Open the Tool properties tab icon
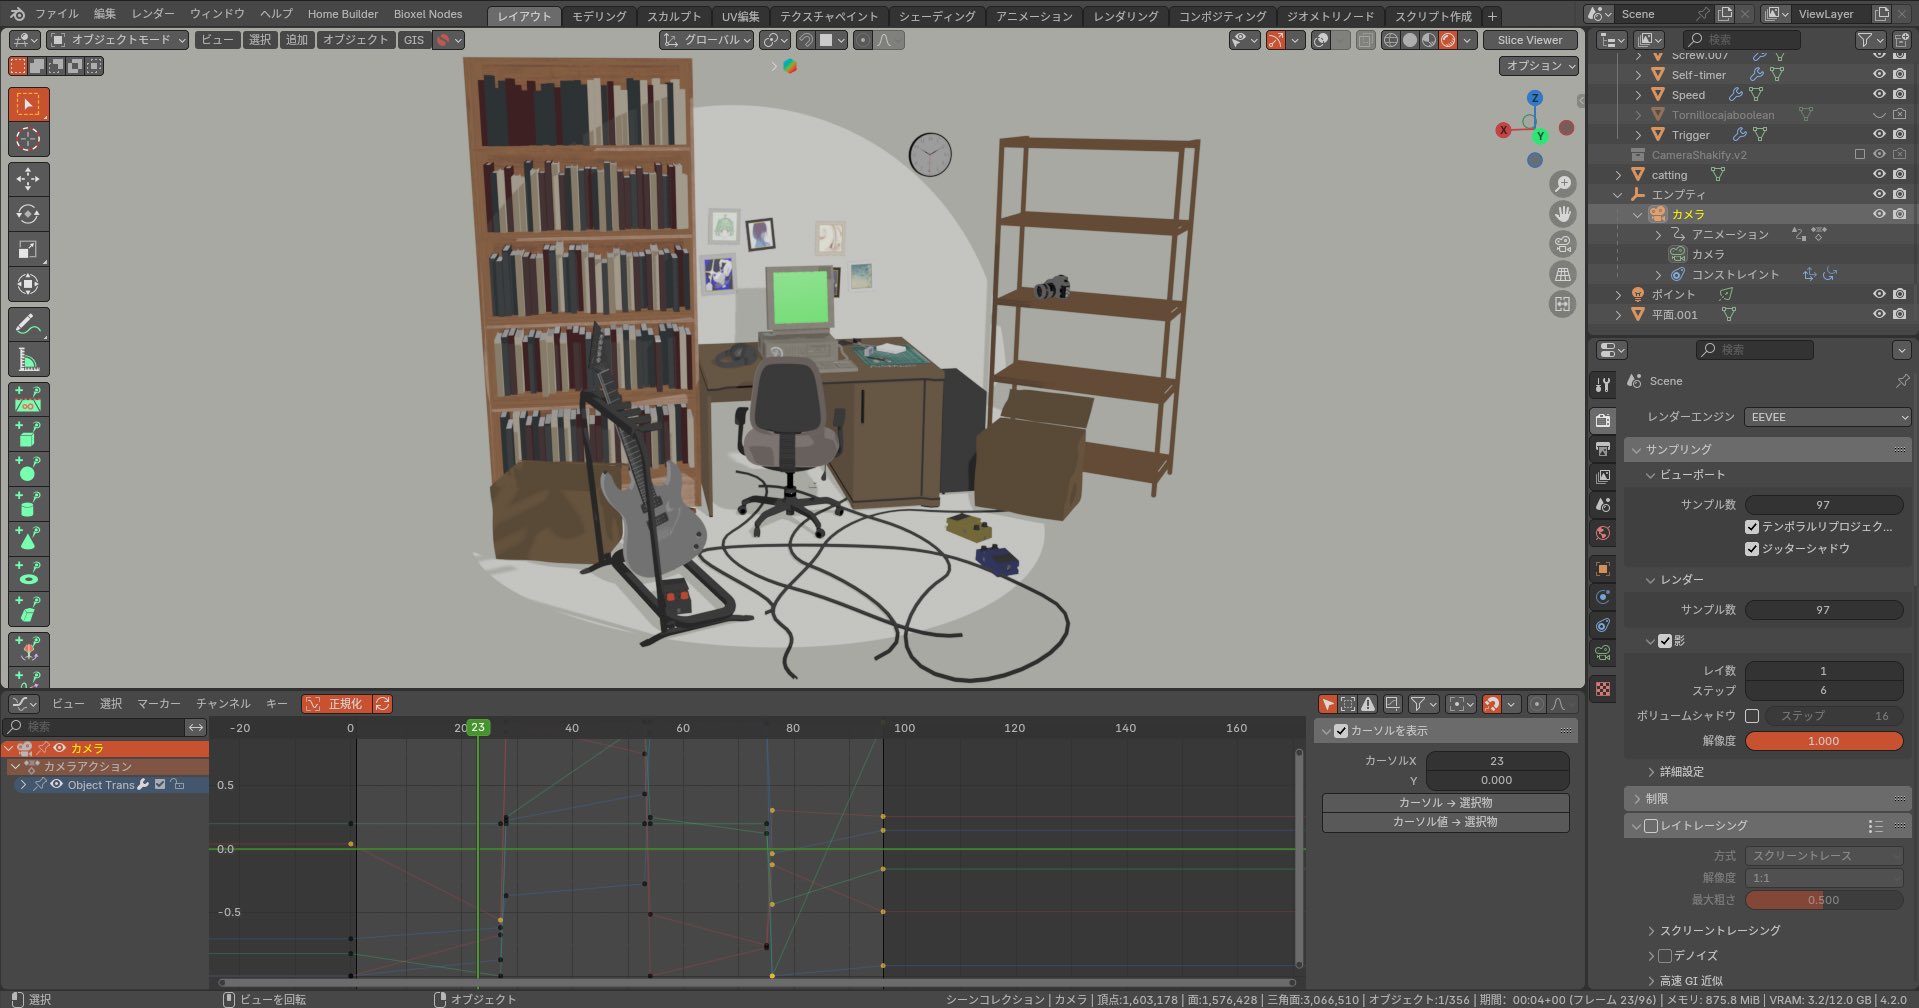This screenshot has width=1919, height=1008. pos(1603,384)
